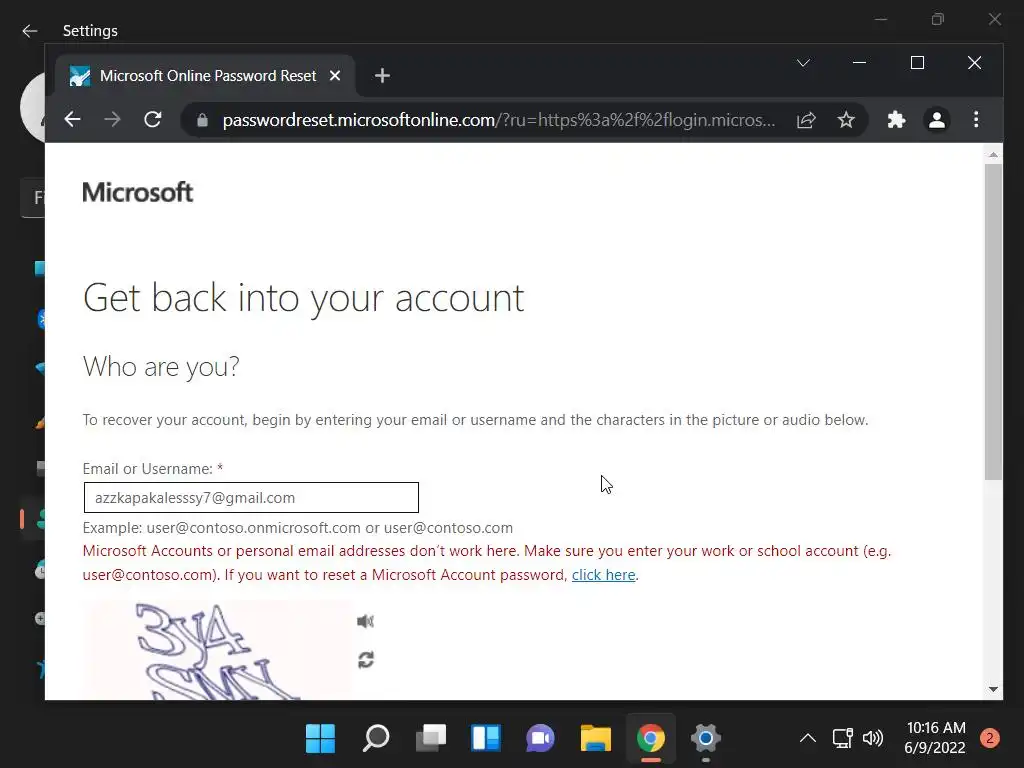
Task: Go back using Chrome's back arrow
Action: [x=72, y=120]
